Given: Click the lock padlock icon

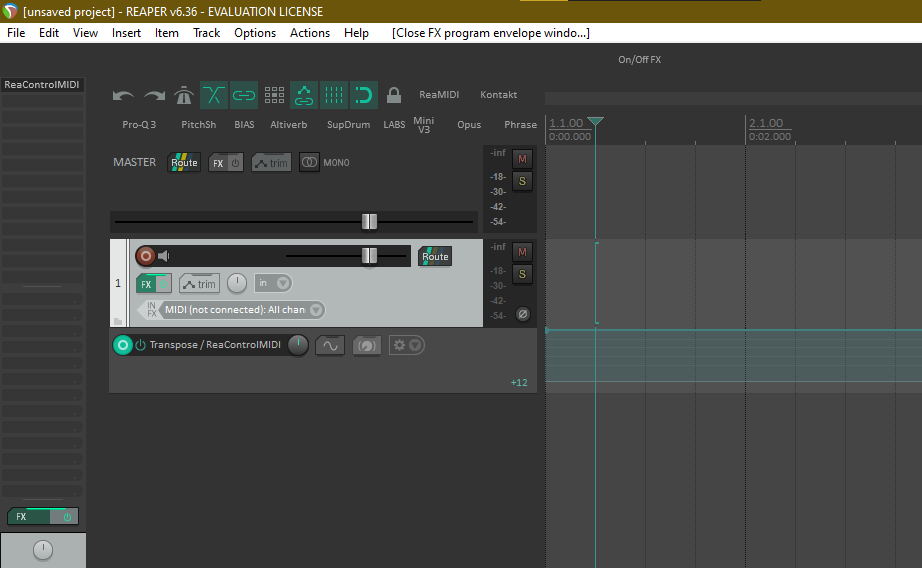Looking at the screenshot, I should [394, 95].
